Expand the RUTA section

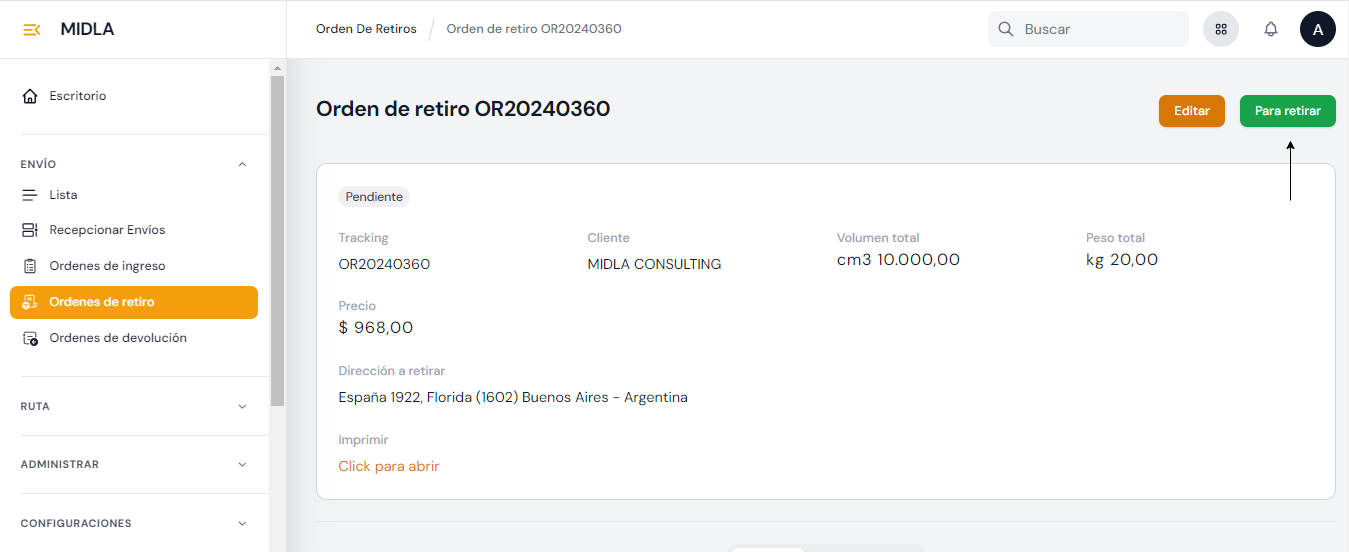pos(242,406)
